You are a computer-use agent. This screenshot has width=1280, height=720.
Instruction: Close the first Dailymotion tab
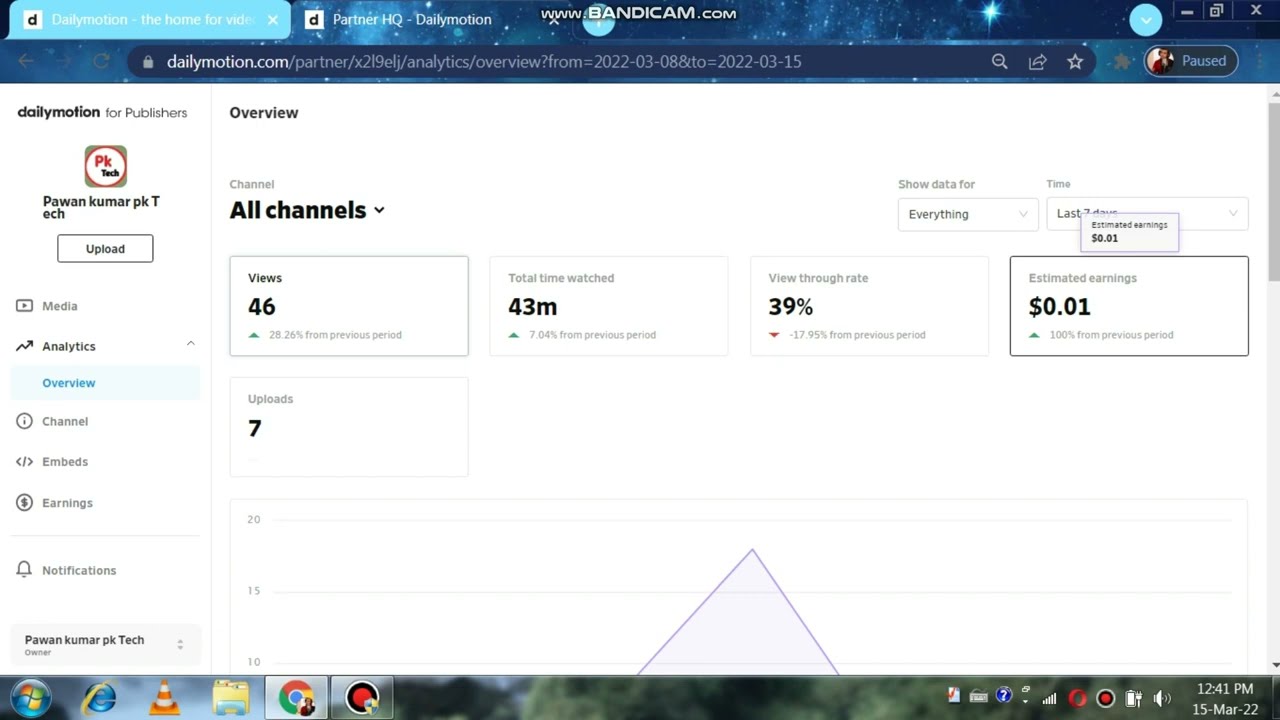point(273,19)
